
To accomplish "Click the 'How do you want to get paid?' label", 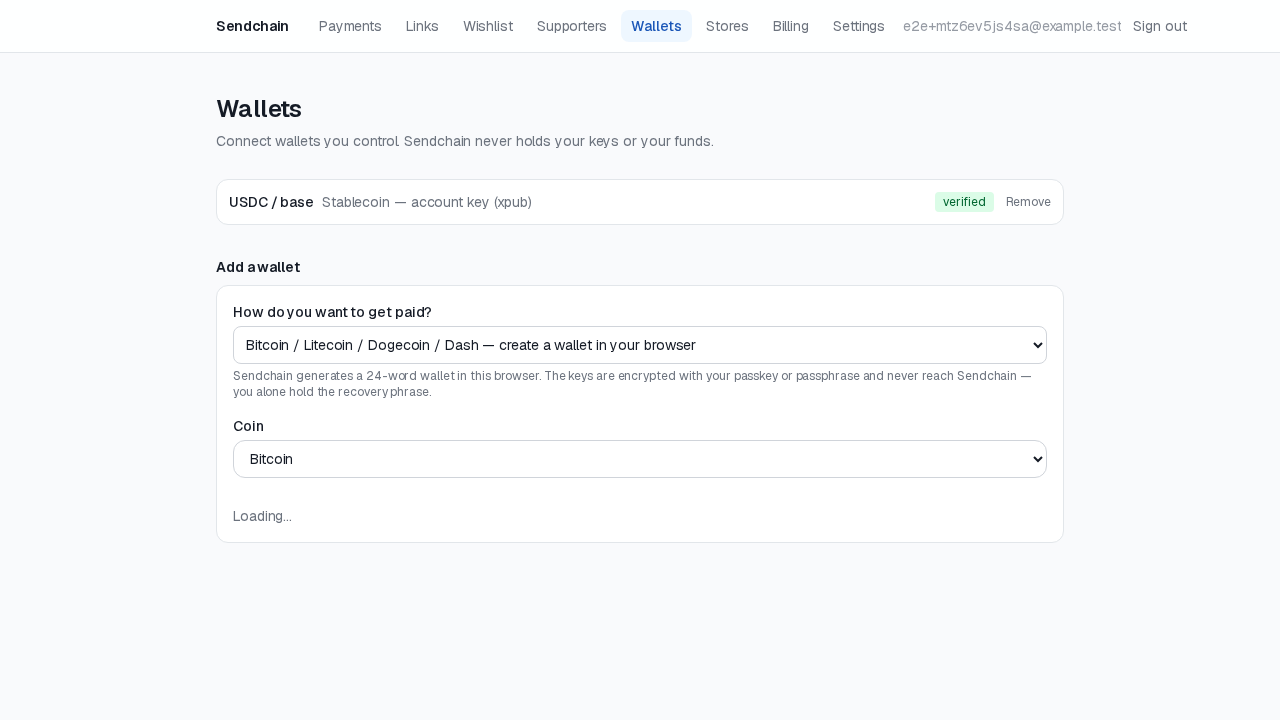I will click(332, 312).
